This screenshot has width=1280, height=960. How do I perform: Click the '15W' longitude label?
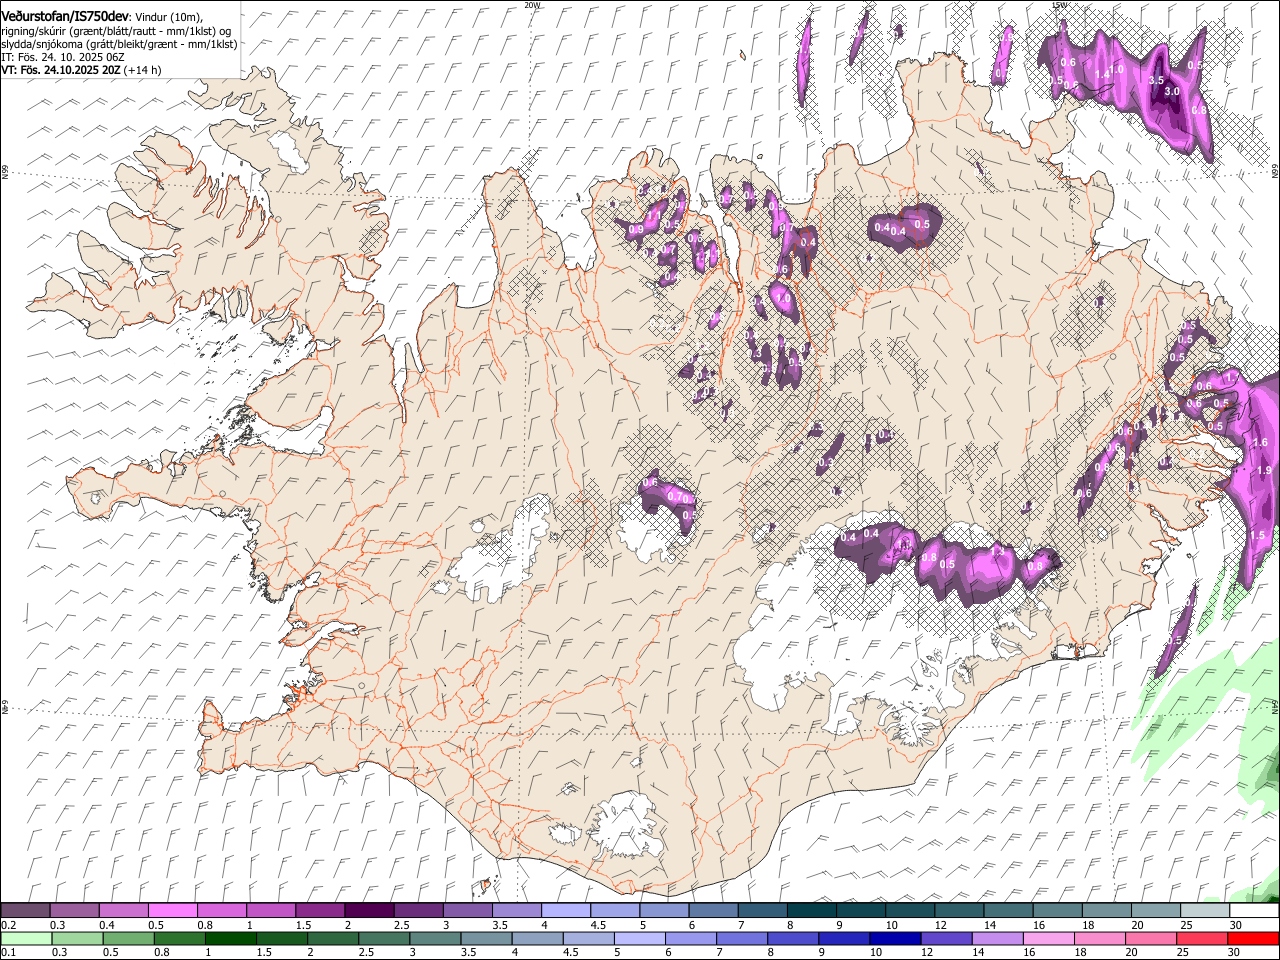click(1059, 5)
